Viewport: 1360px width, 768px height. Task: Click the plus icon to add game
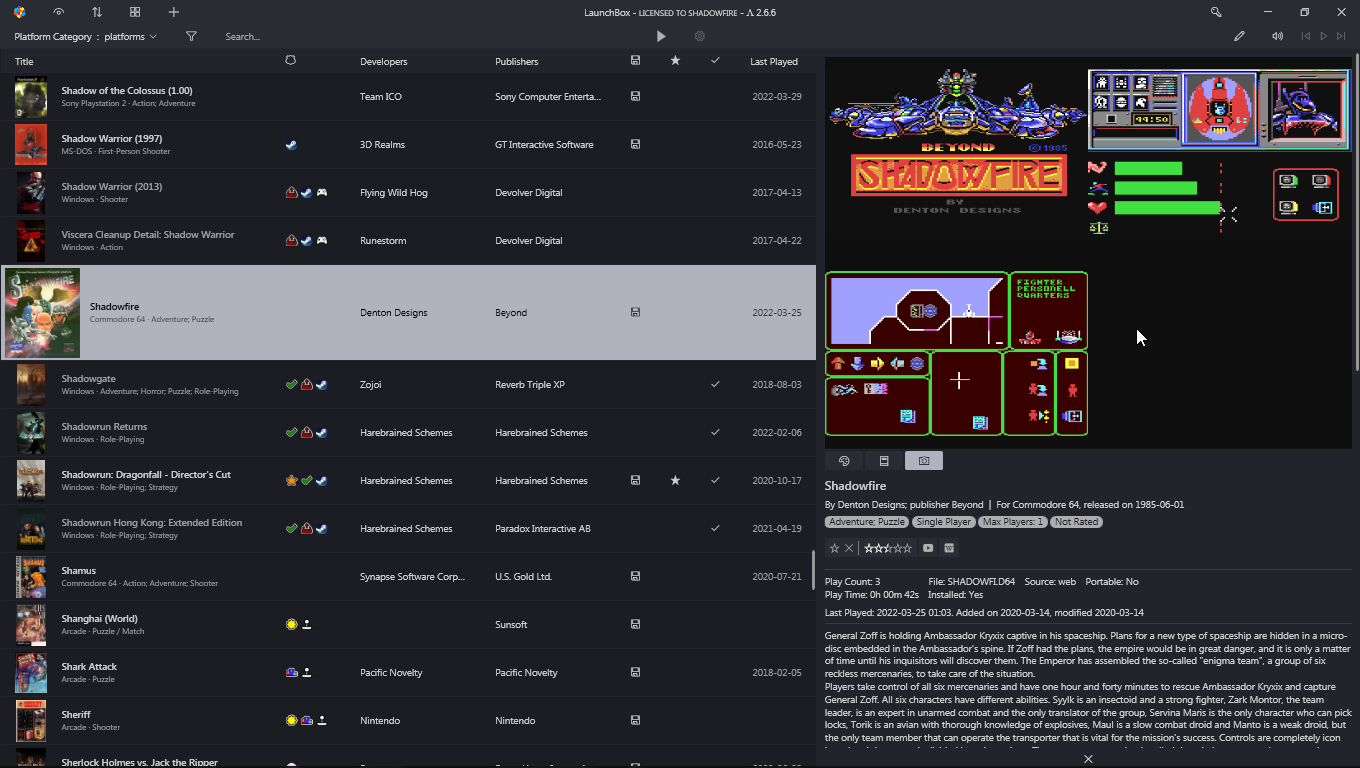[174, 12]
